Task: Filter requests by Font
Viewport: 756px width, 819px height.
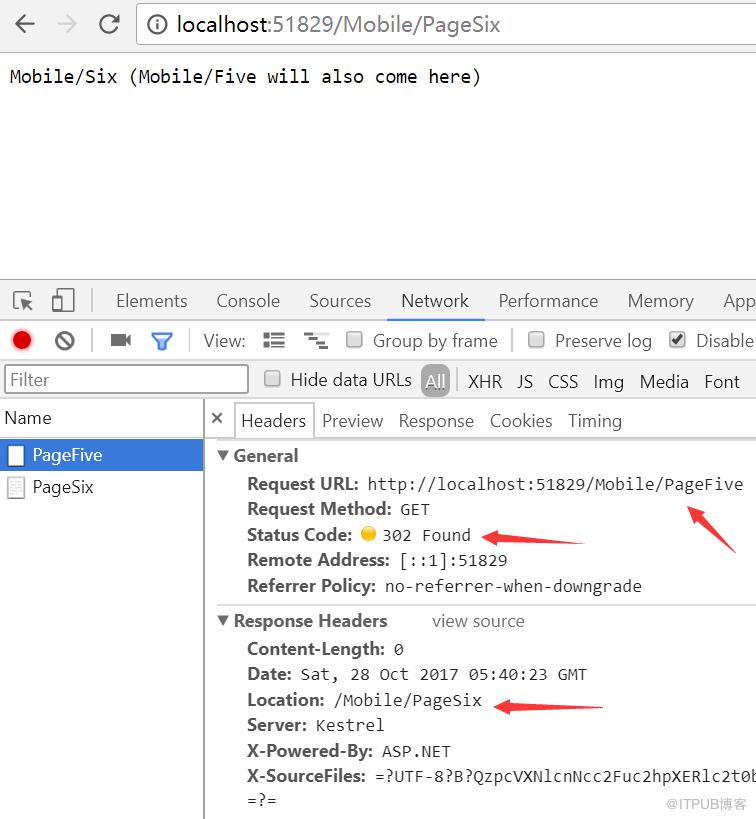Action: click(x=722, y=381)
